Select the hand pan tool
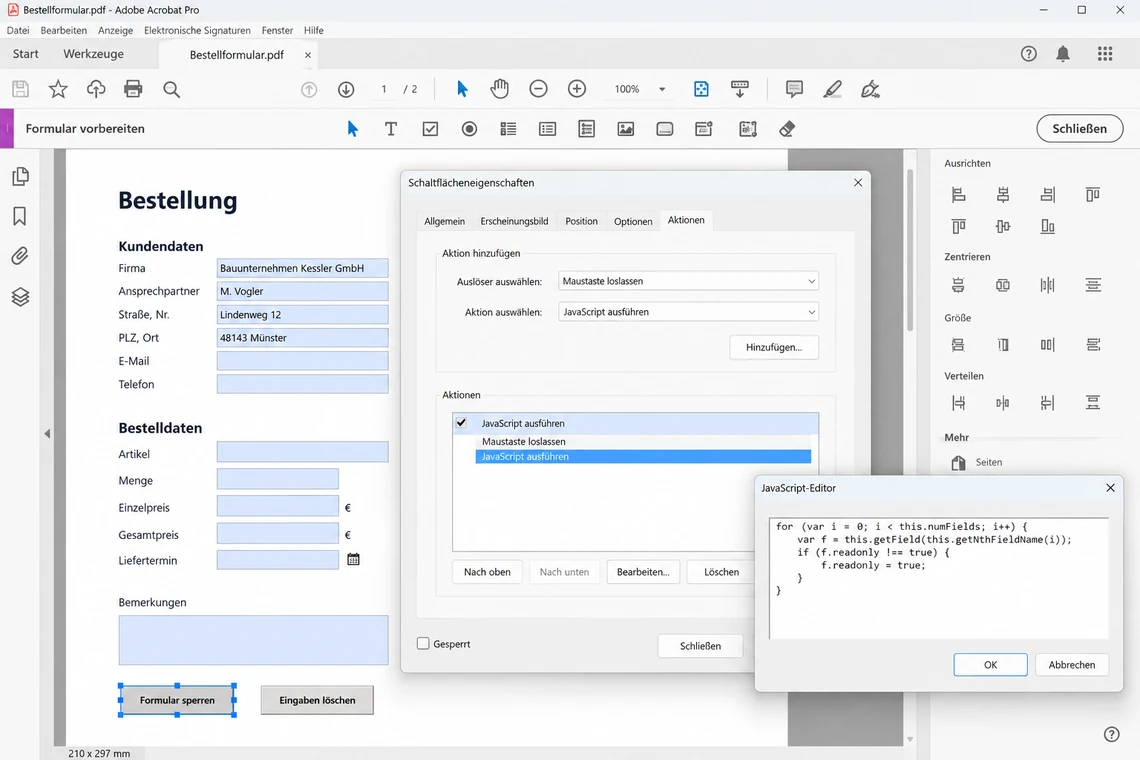The height and width of the screenshot is (760, 1140). (499, 89)
